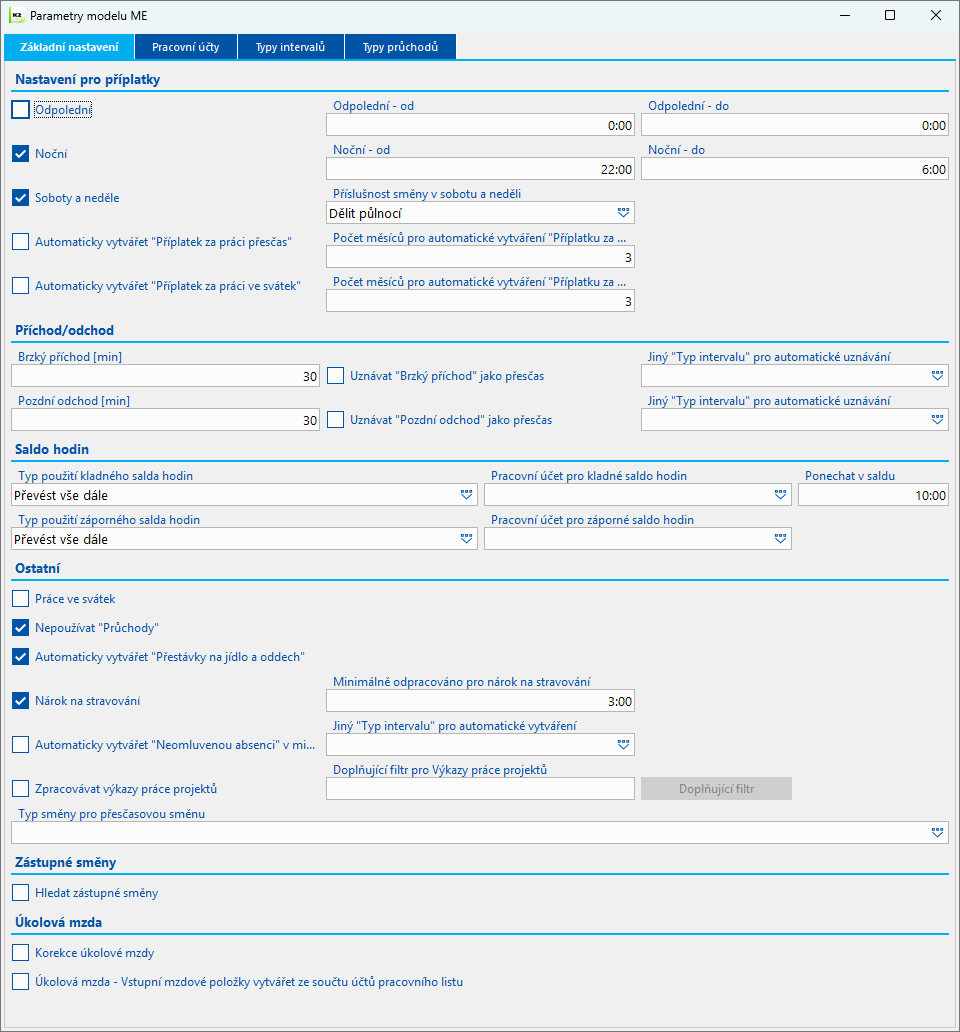960x1032 pixels.
Task: Click the 'Ponechat v saldu' time field
Action: pyautogui.click(x=873, y=495)
